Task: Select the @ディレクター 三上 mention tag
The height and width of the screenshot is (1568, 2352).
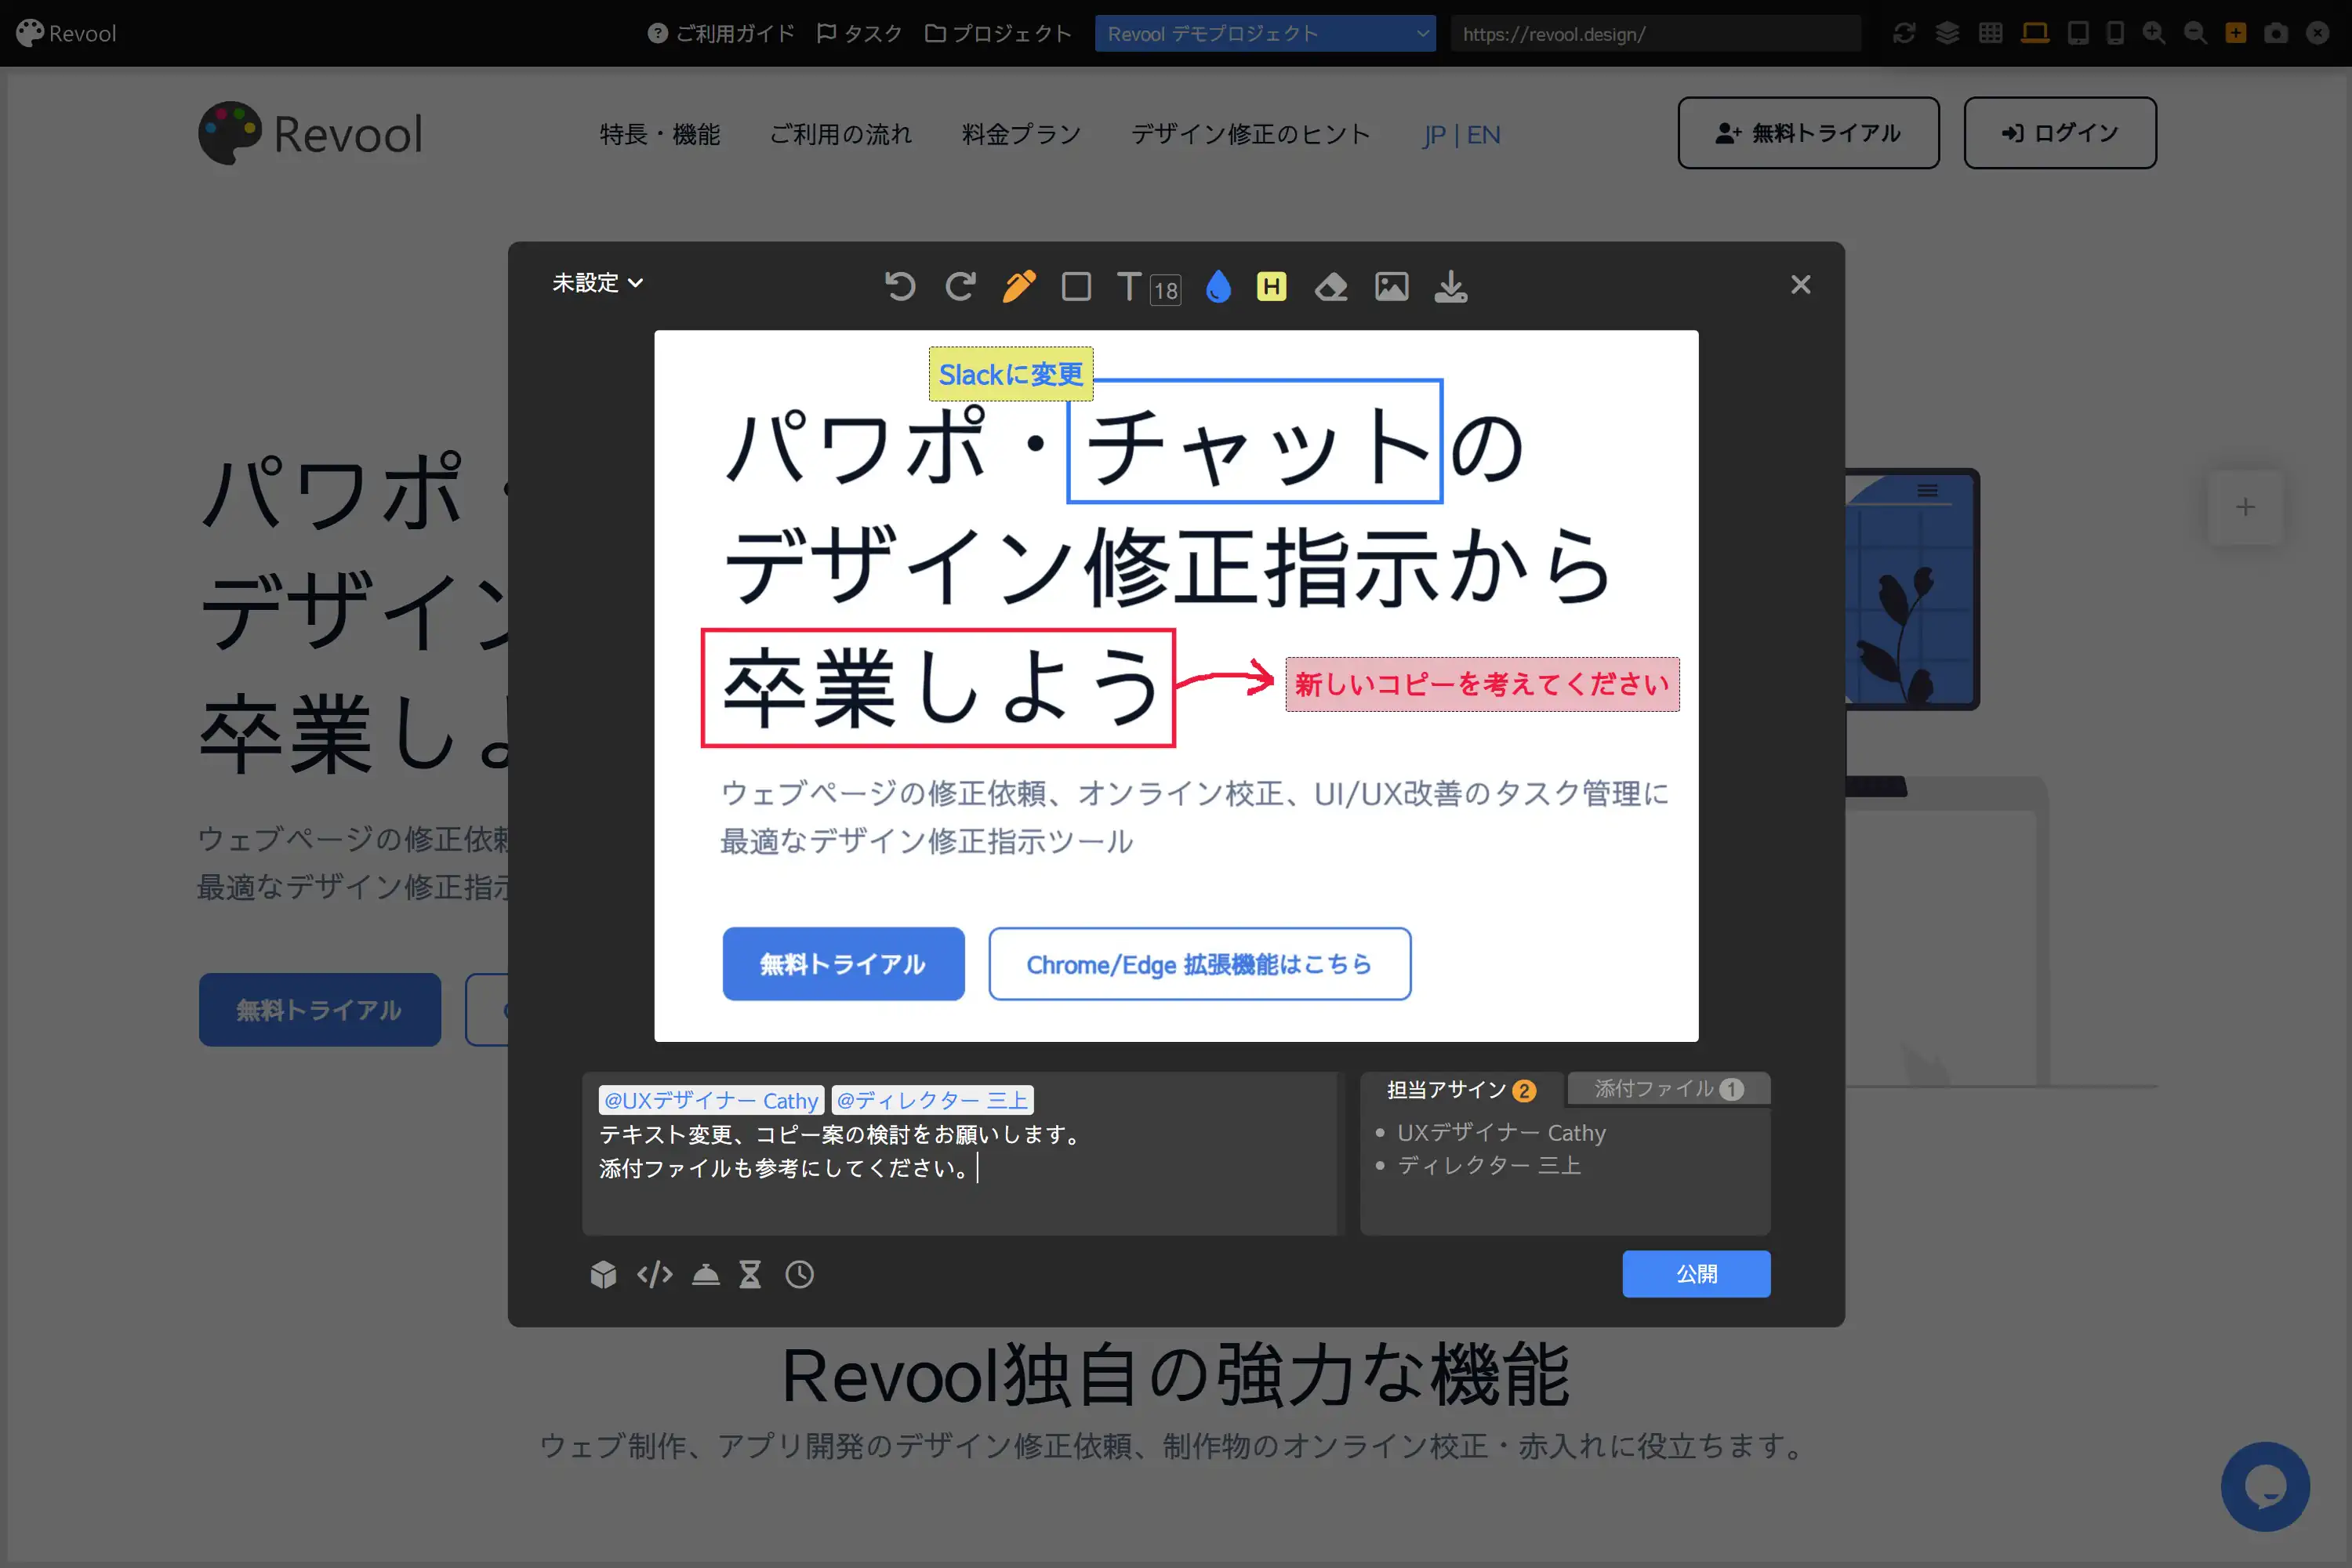Action: (932, 1100)
